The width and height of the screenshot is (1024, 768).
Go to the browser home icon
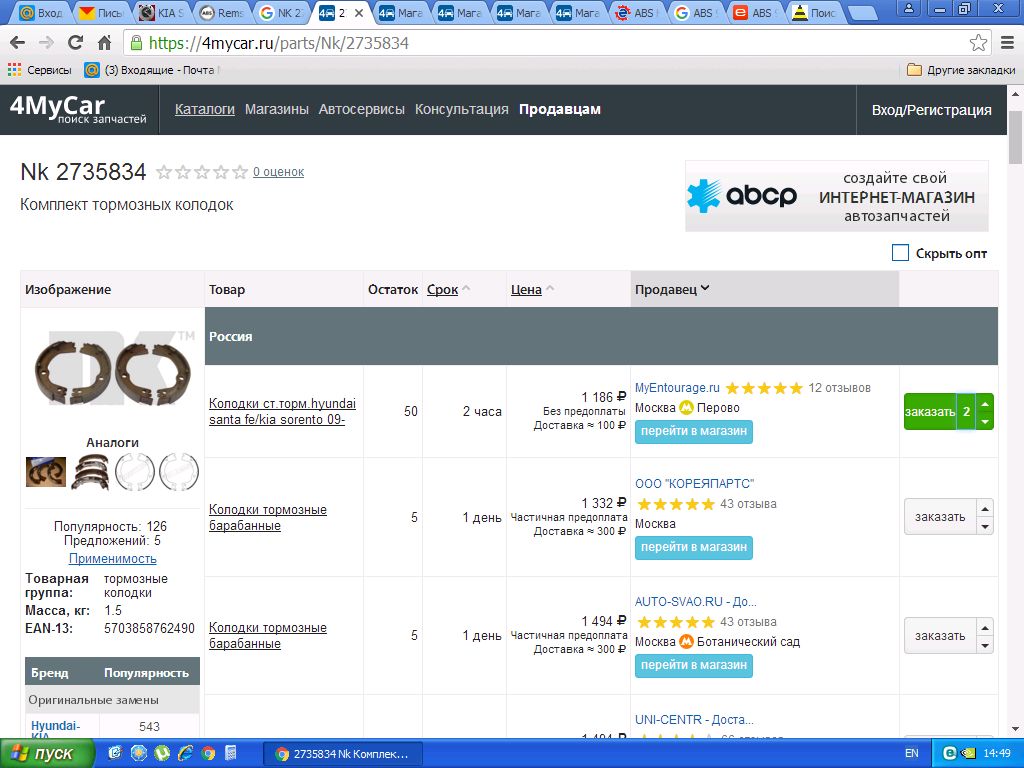104,43
